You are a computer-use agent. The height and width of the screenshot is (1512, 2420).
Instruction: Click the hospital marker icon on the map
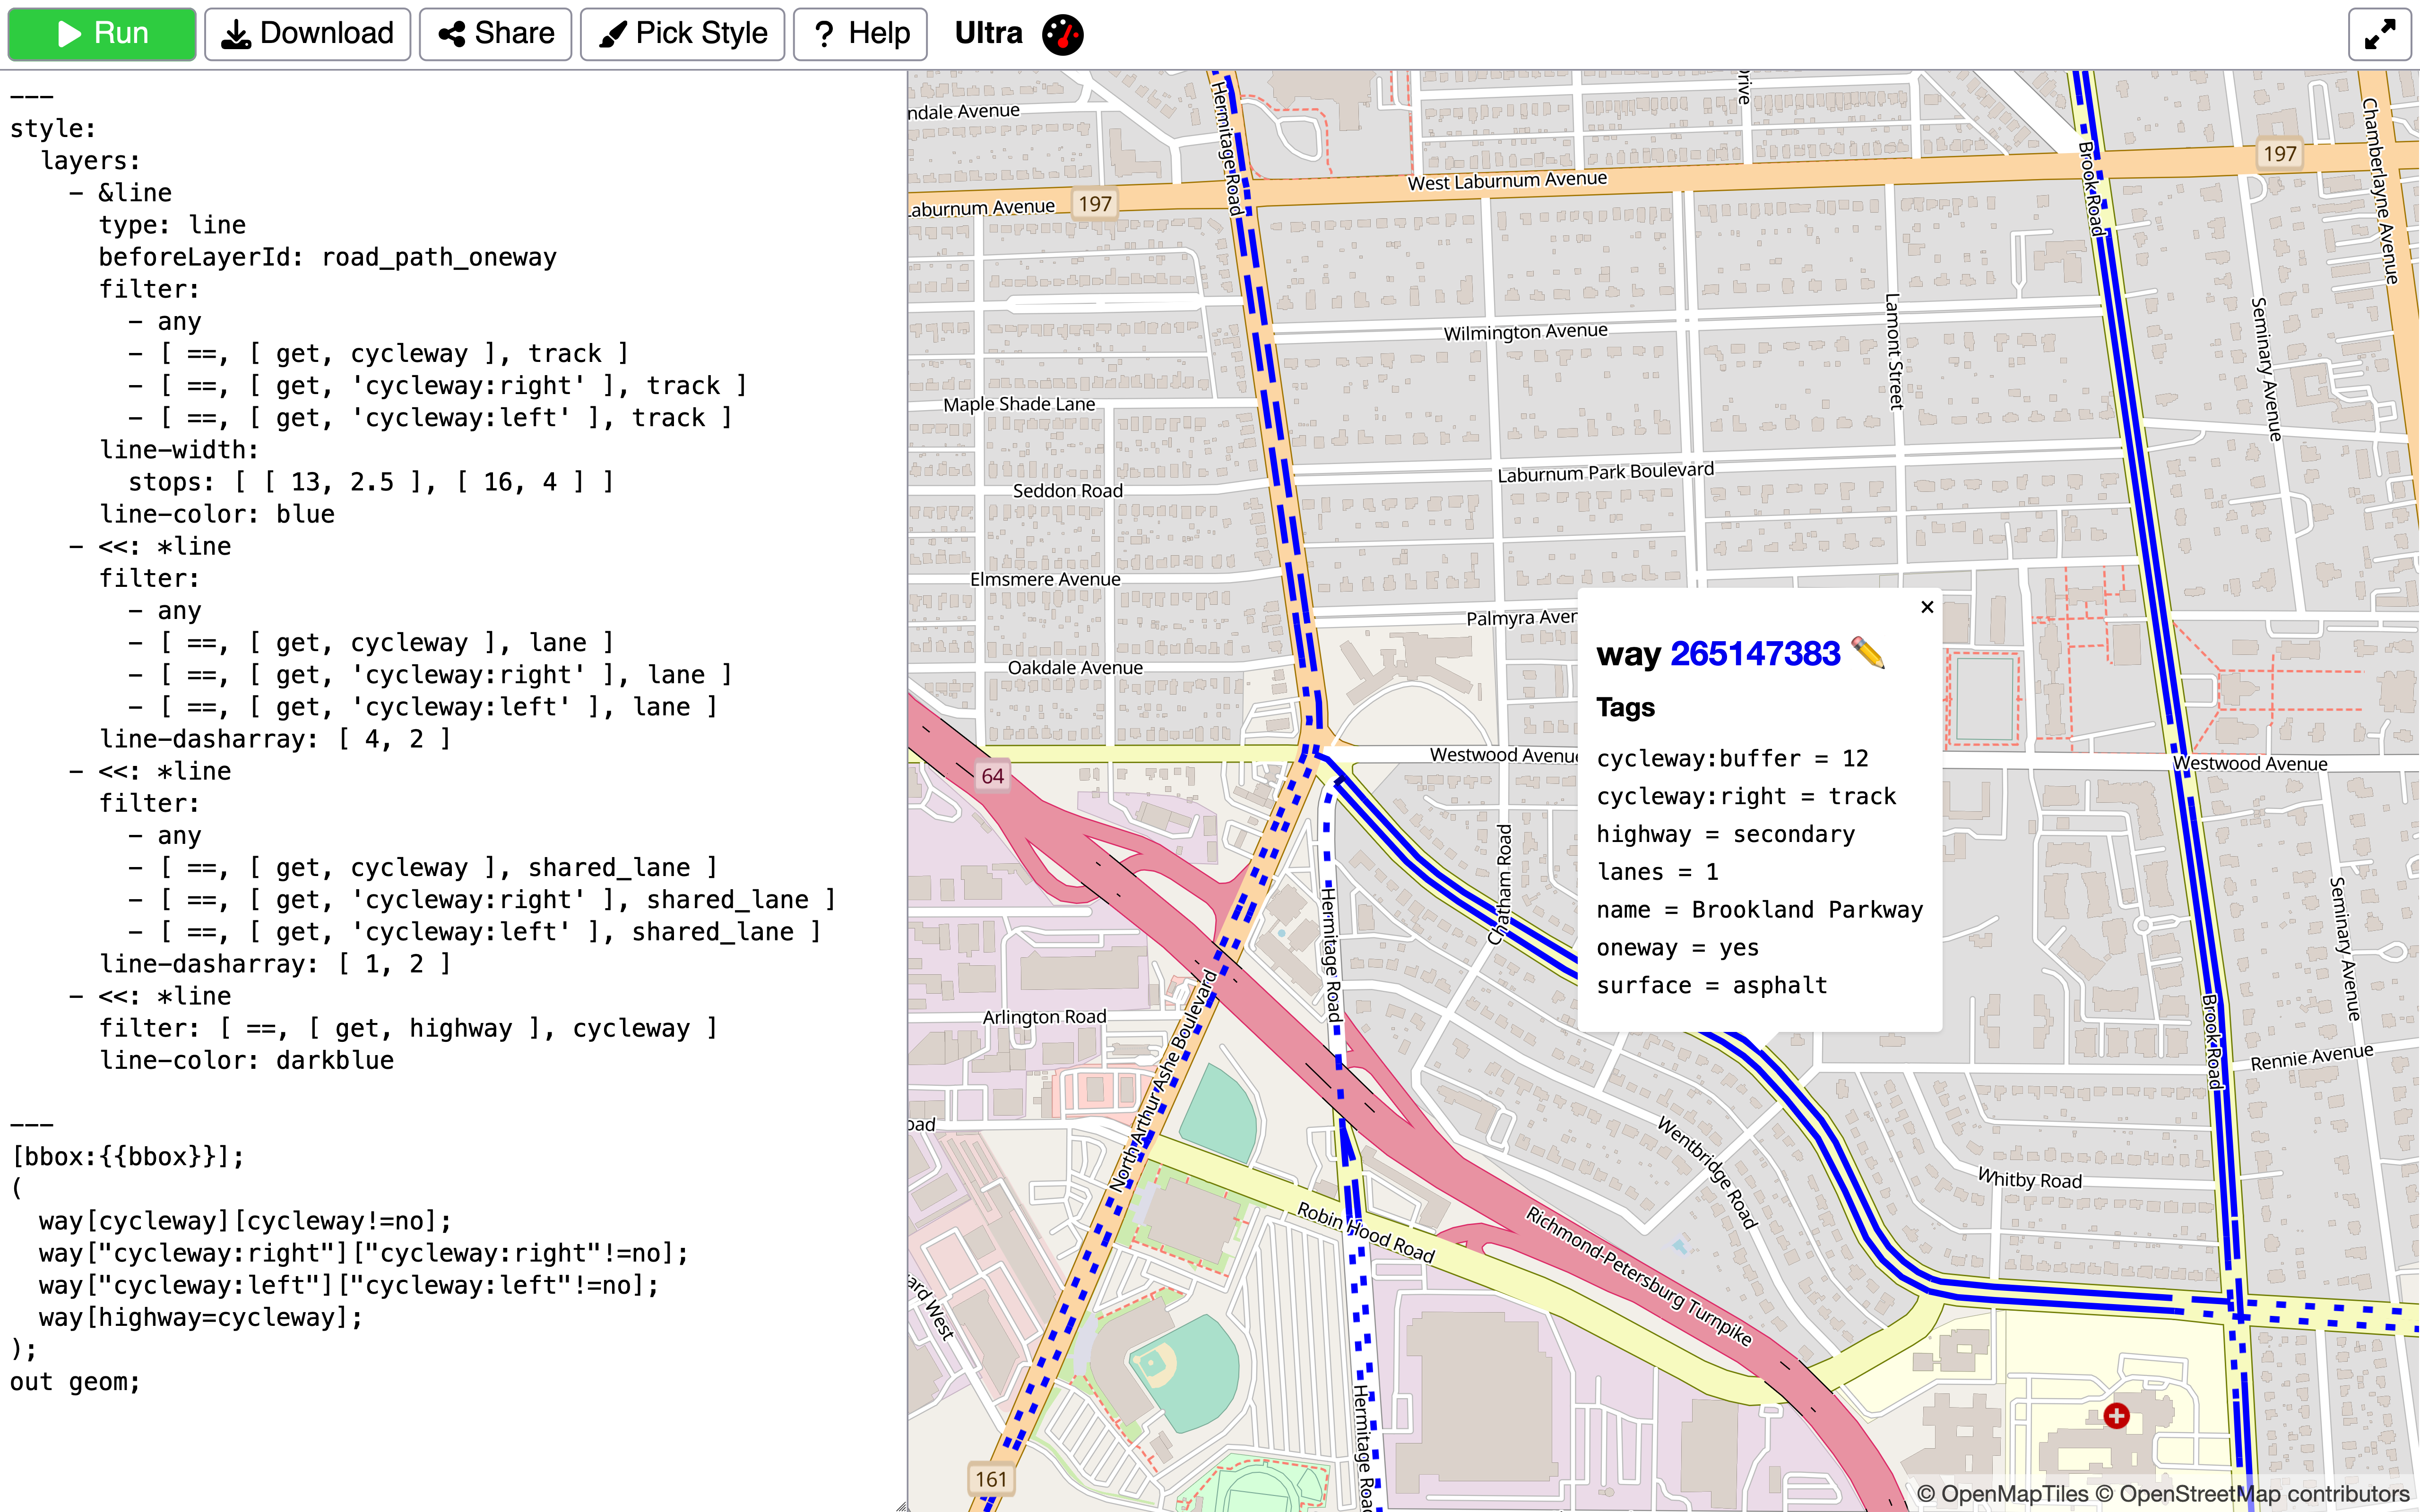tap(2116, 1415)
